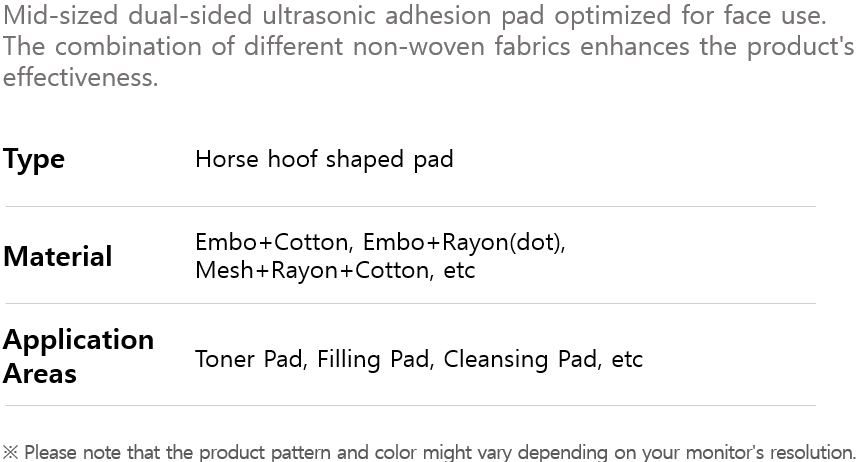Screen dimensions: 859x462
Task: Click the word "Areas" in the row label
Action: 40,374
